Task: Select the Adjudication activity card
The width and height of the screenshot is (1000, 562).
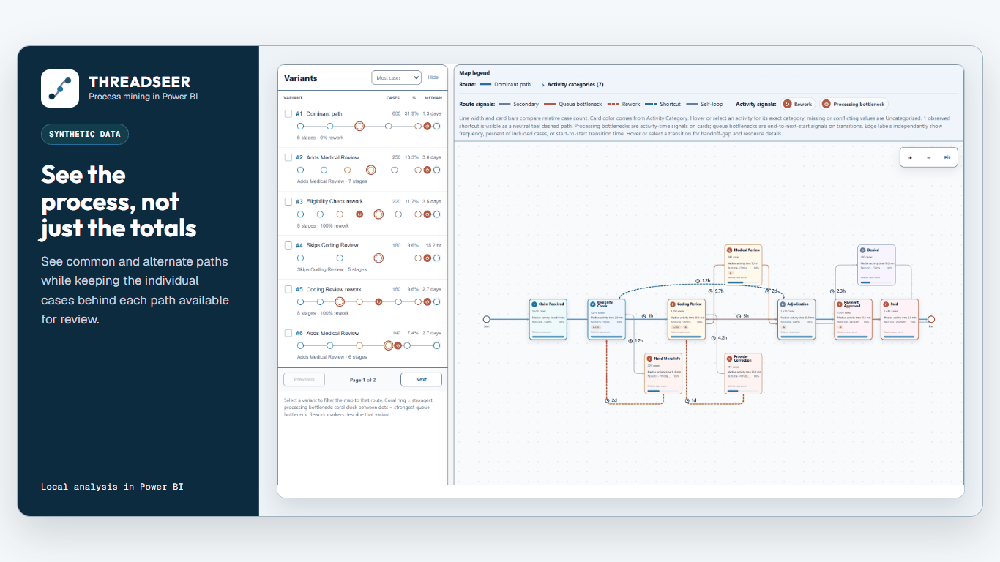Action: coord(796,319)
